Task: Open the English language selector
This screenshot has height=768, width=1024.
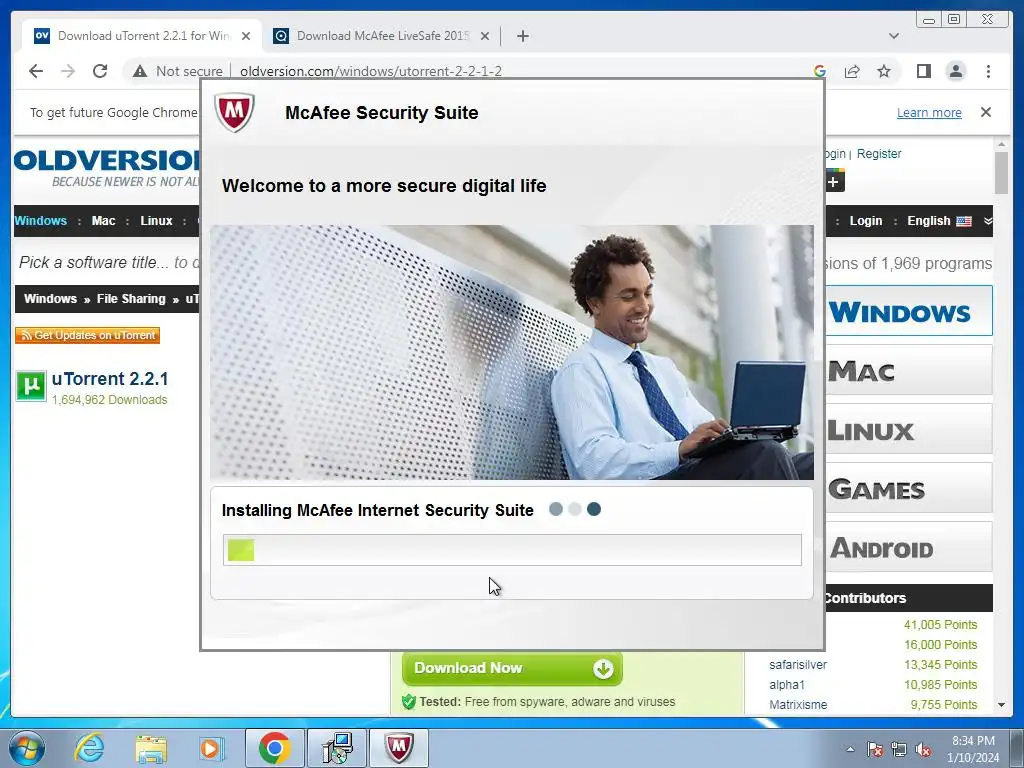Action: coord(939,221)
